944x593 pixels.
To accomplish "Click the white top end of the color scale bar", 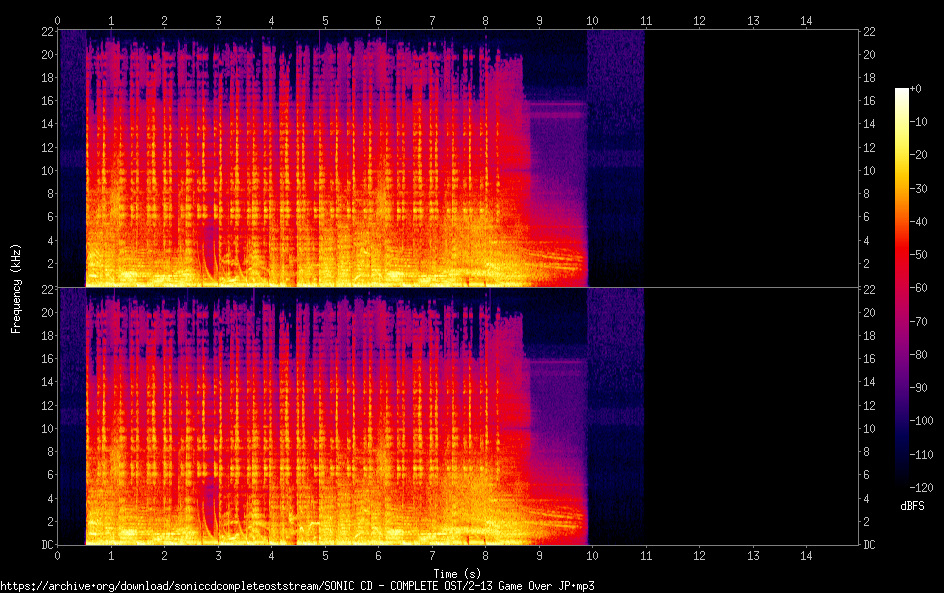I will point(902,92).
